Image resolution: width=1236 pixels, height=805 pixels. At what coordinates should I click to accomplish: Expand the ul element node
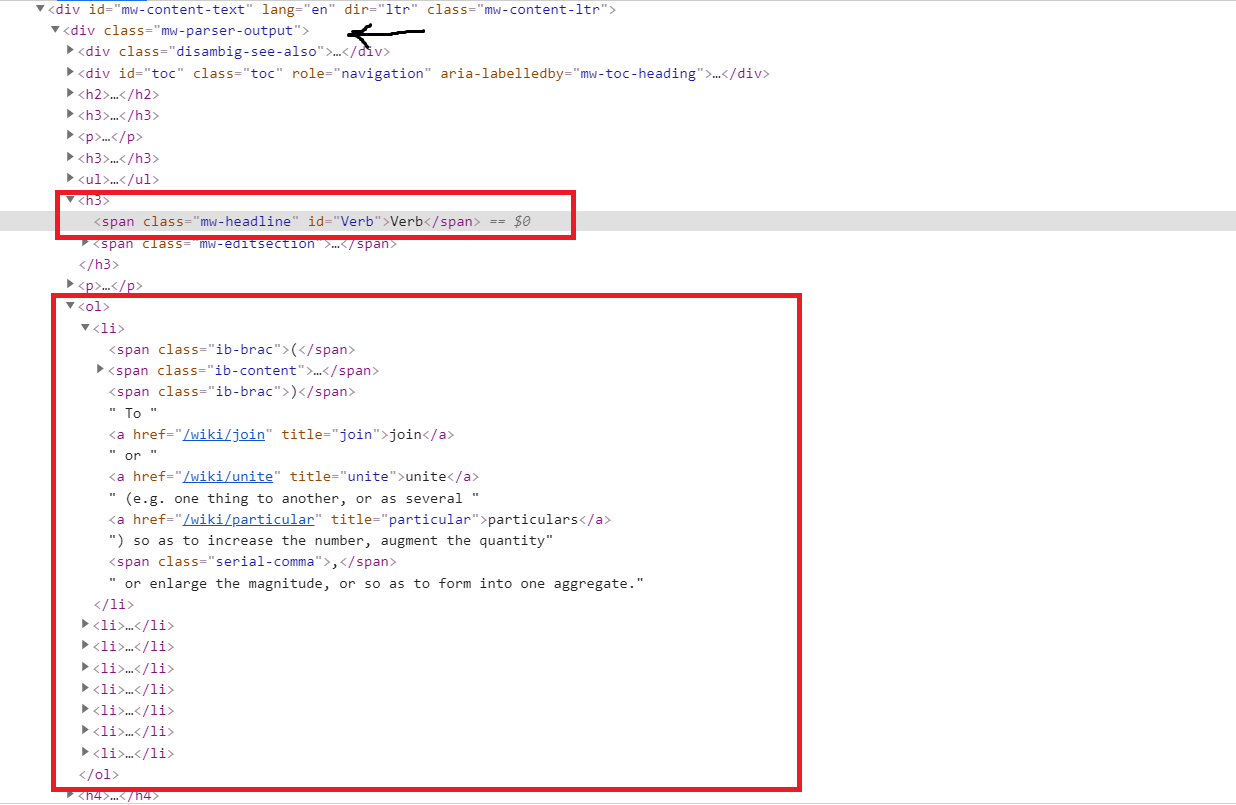click(70, 179)
